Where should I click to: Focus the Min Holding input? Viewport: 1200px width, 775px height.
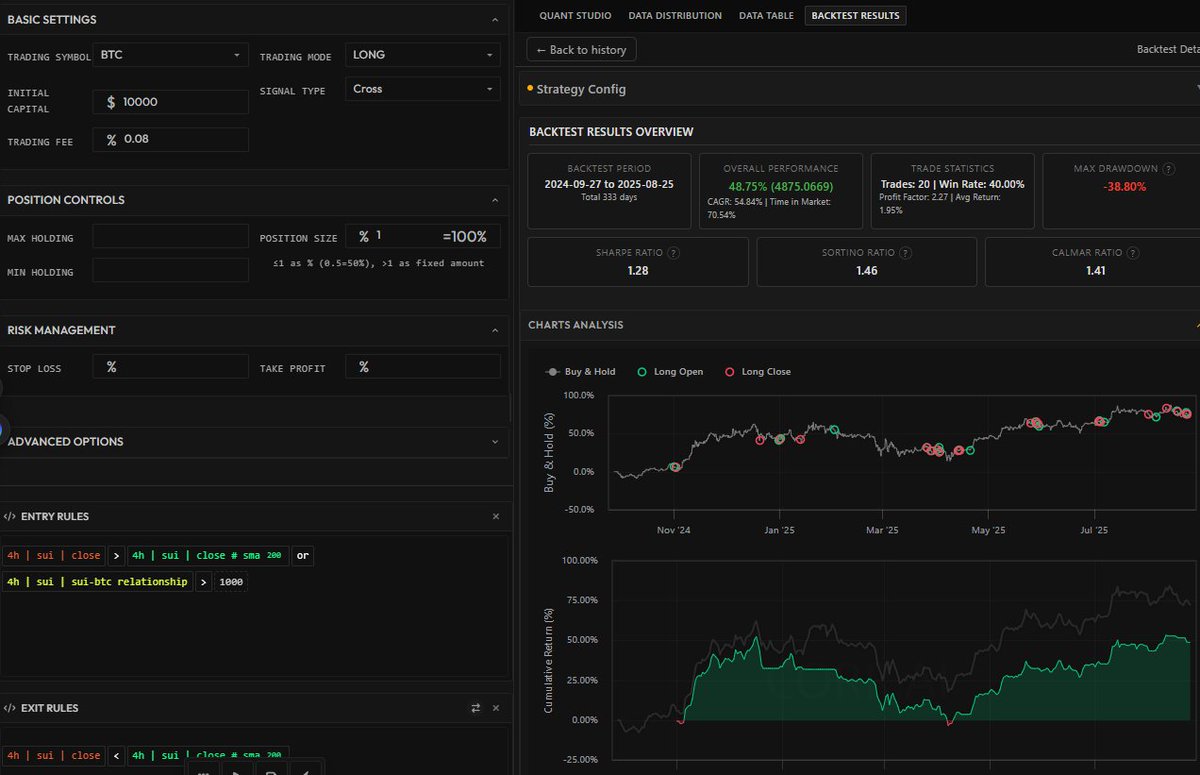[x=171, y=270]
